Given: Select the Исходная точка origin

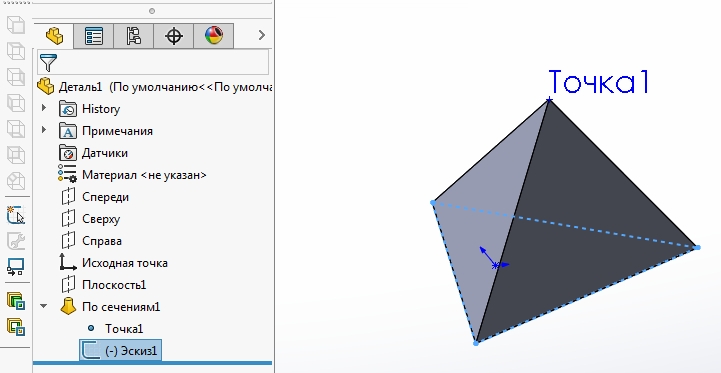Looking at the screenshot, I should pos(125,263).
